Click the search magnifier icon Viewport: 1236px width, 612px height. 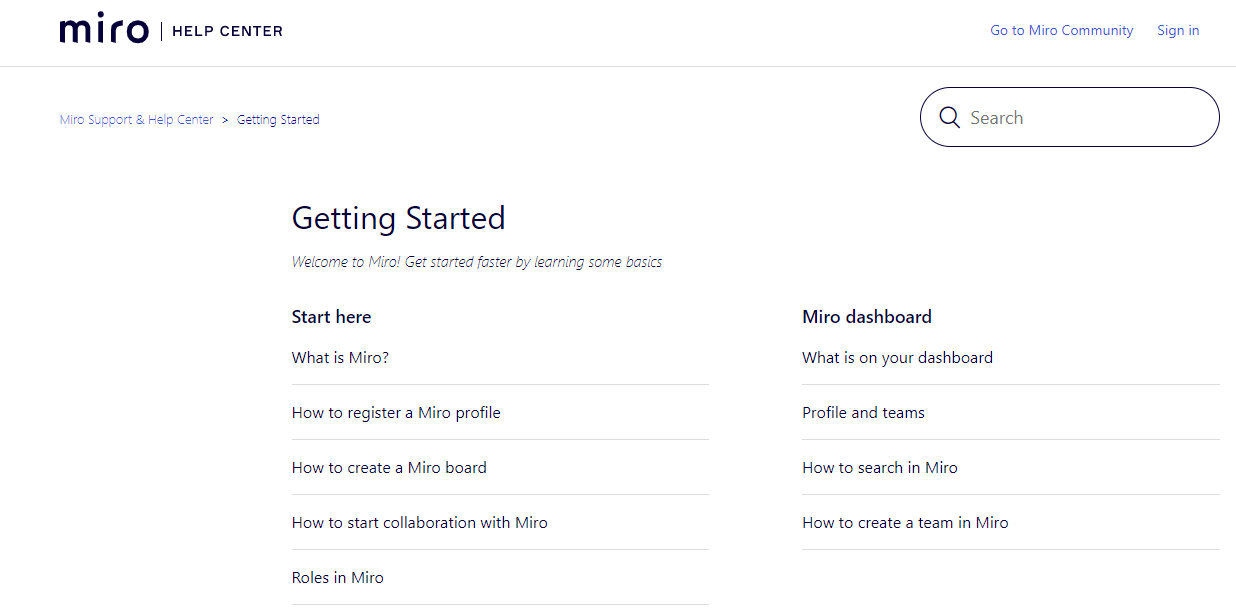tap(950, 118)
